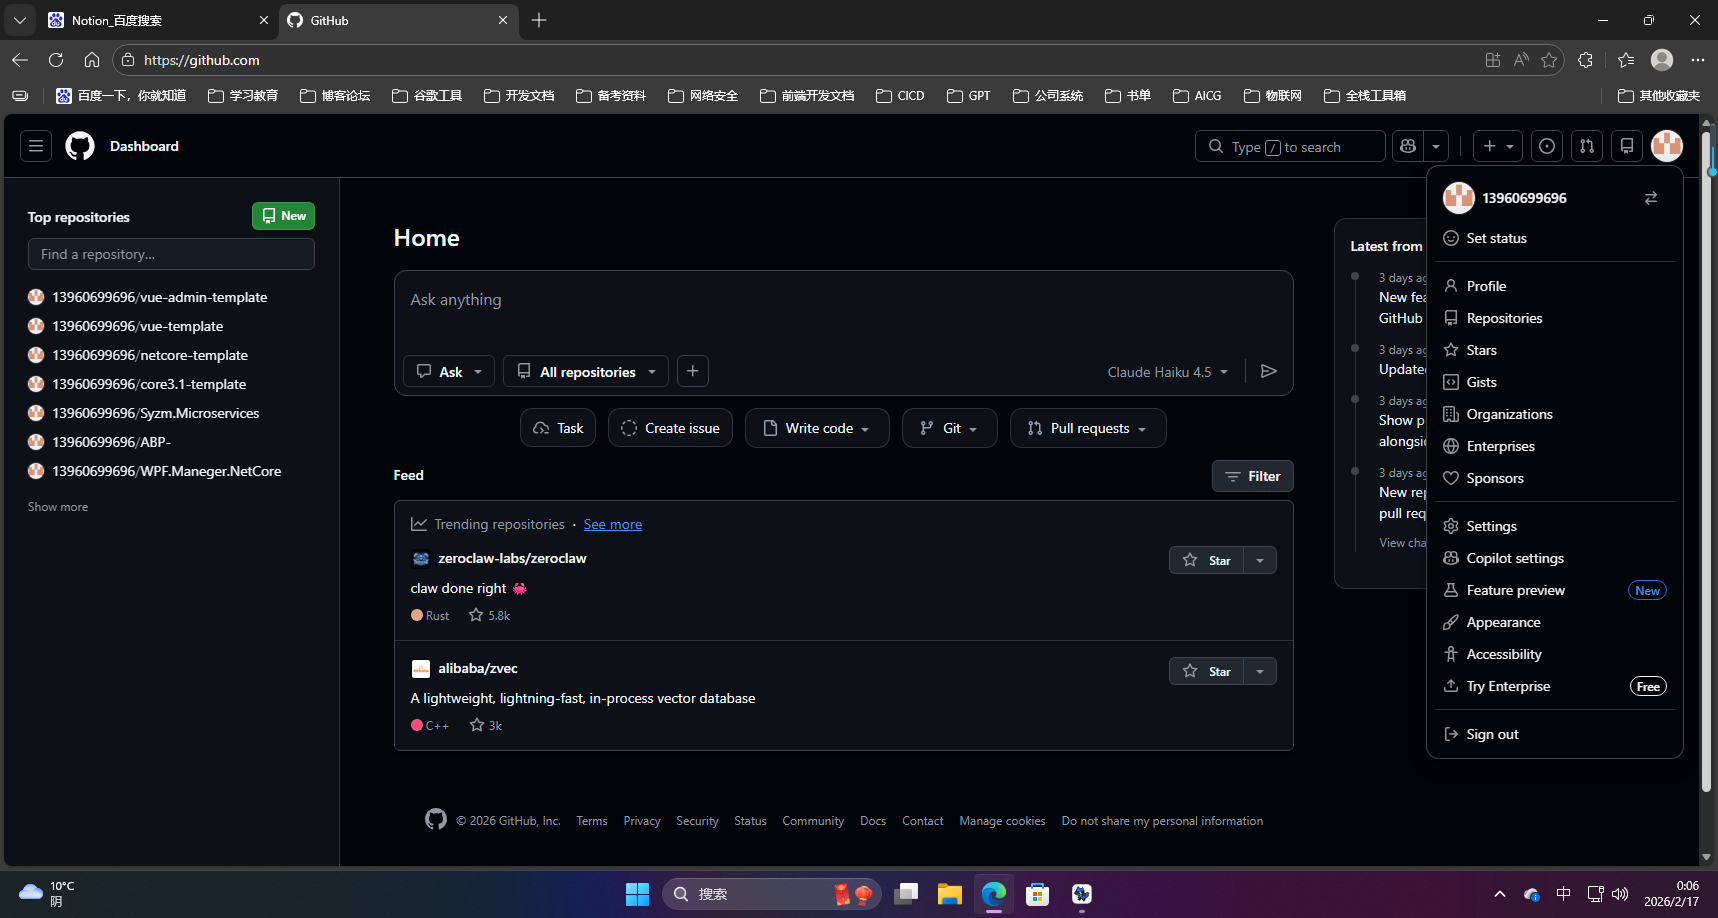
Task: Open the Notifications inbox icon
Action: point(1627,146)
